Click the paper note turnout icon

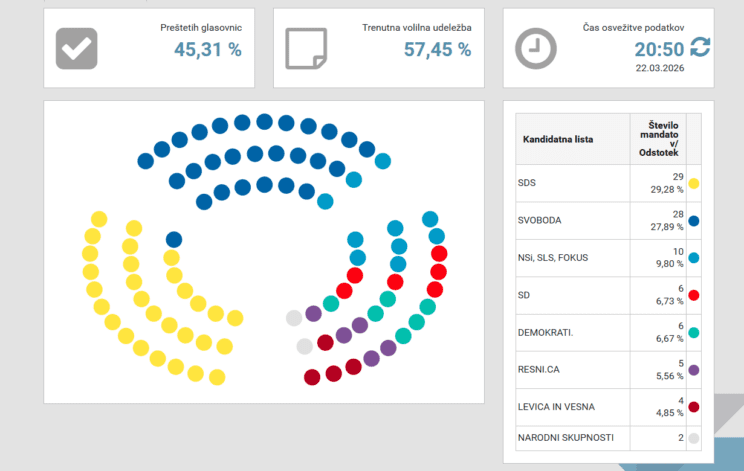[306, 47]
